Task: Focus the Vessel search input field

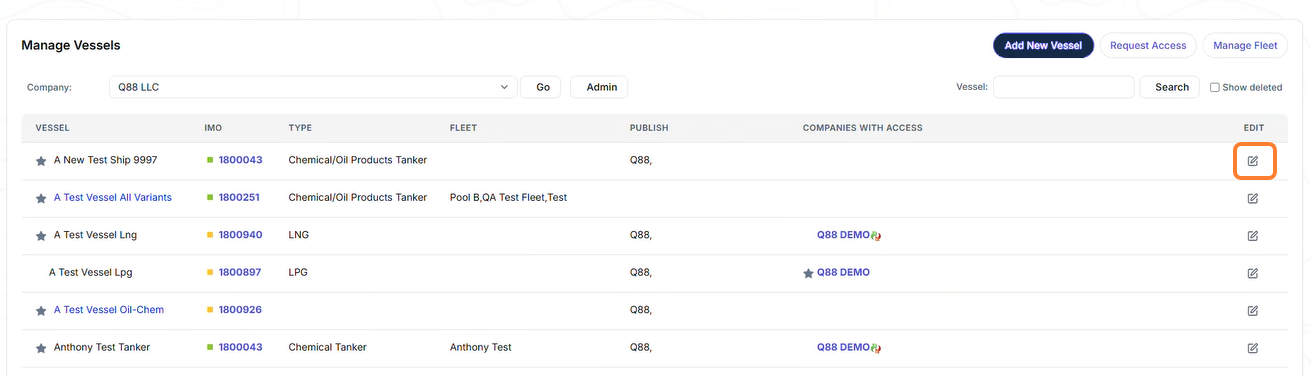Action: pos(1064,87)
